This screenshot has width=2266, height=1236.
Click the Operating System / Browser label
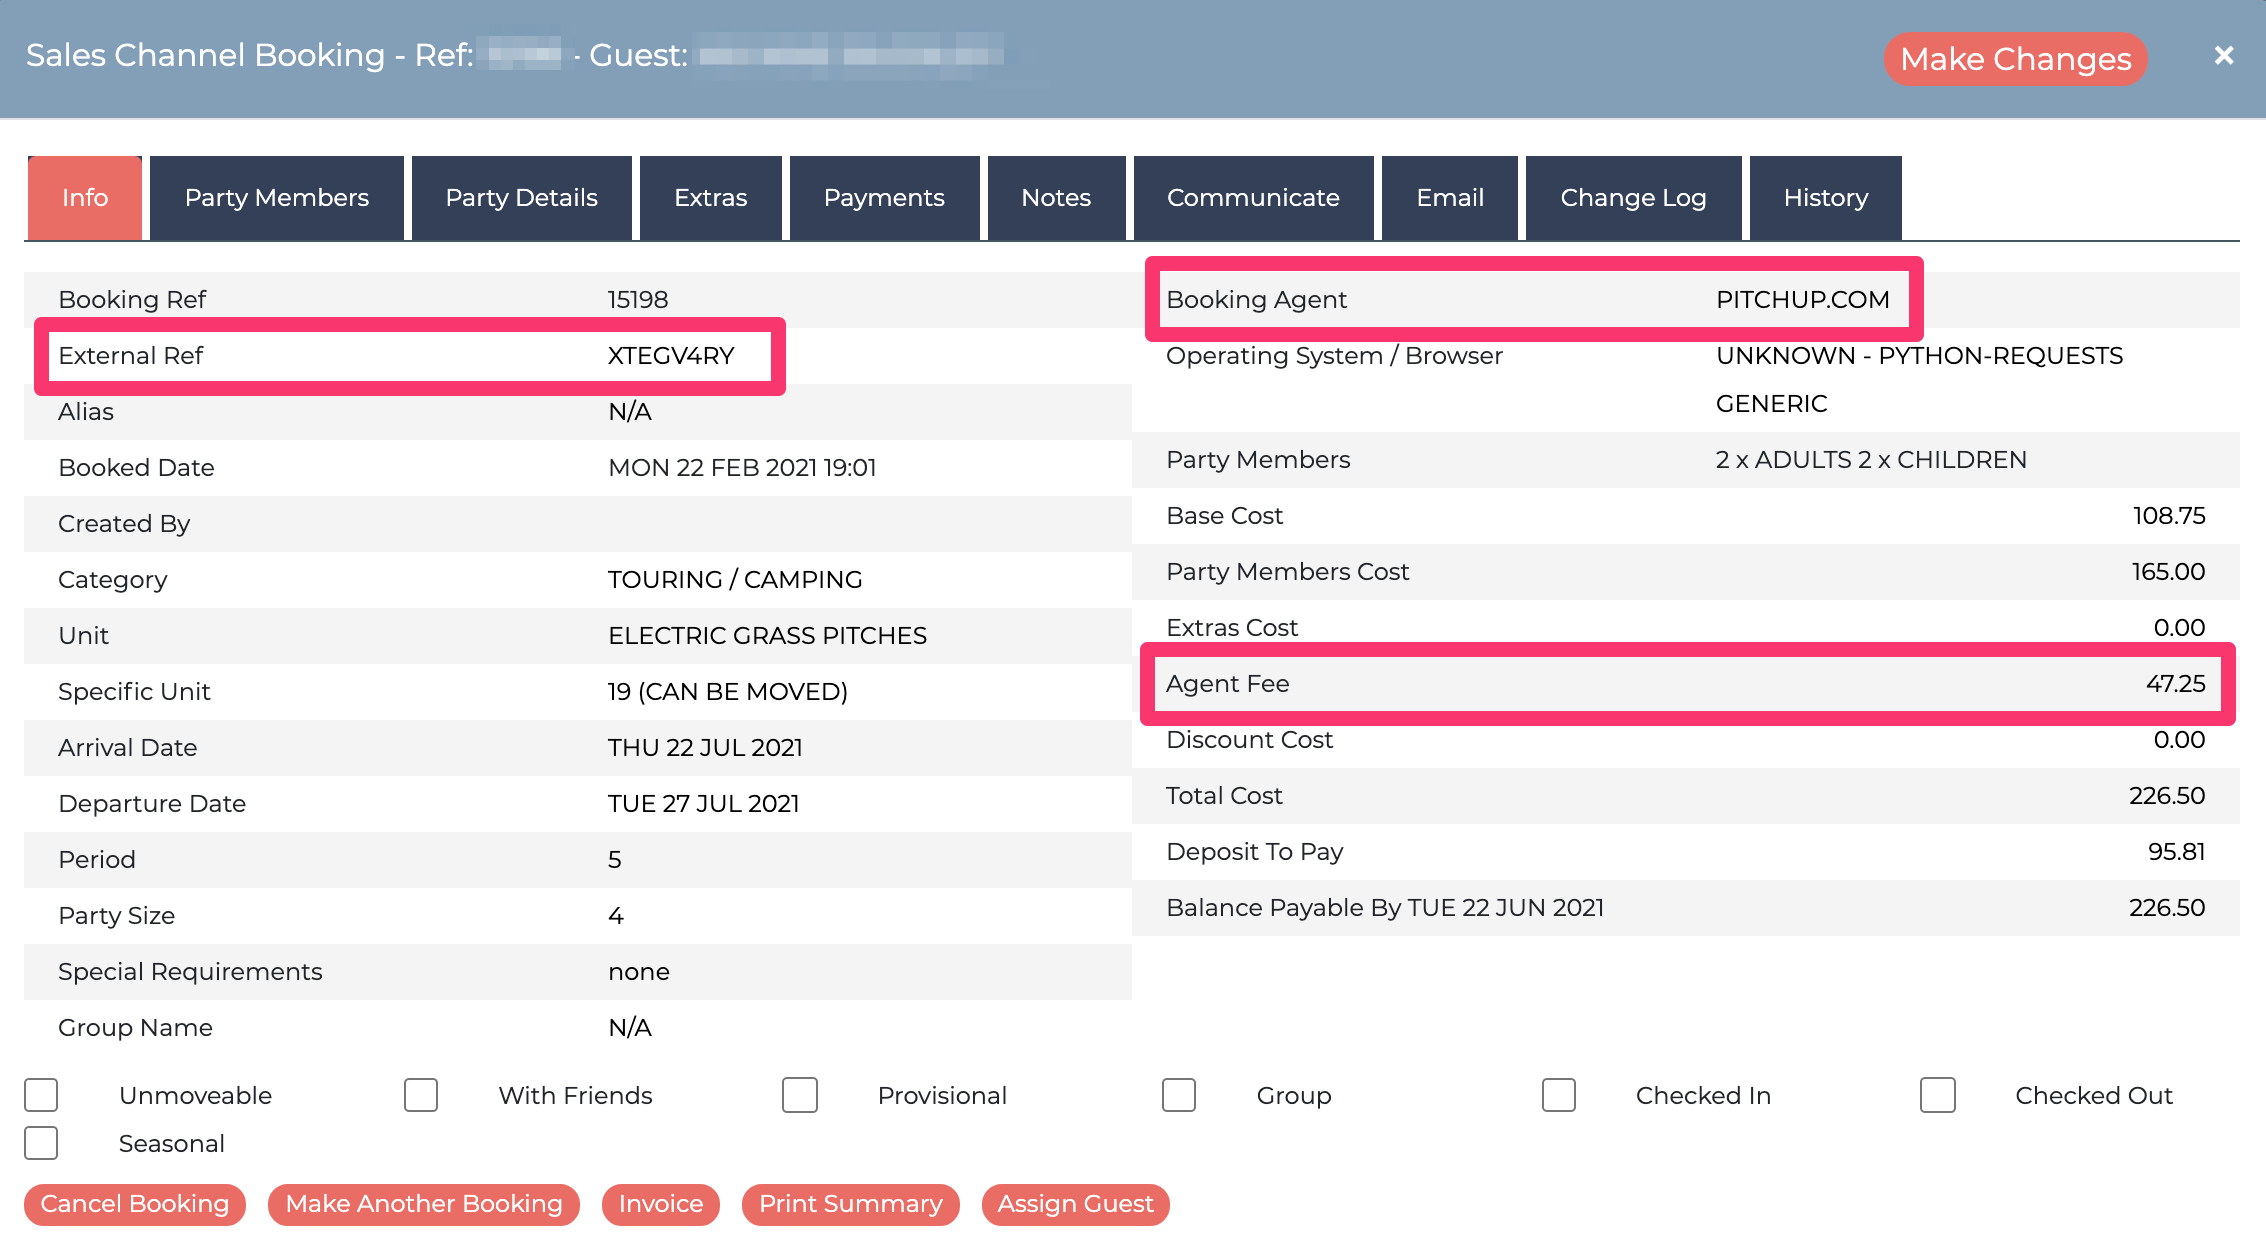1334,356
